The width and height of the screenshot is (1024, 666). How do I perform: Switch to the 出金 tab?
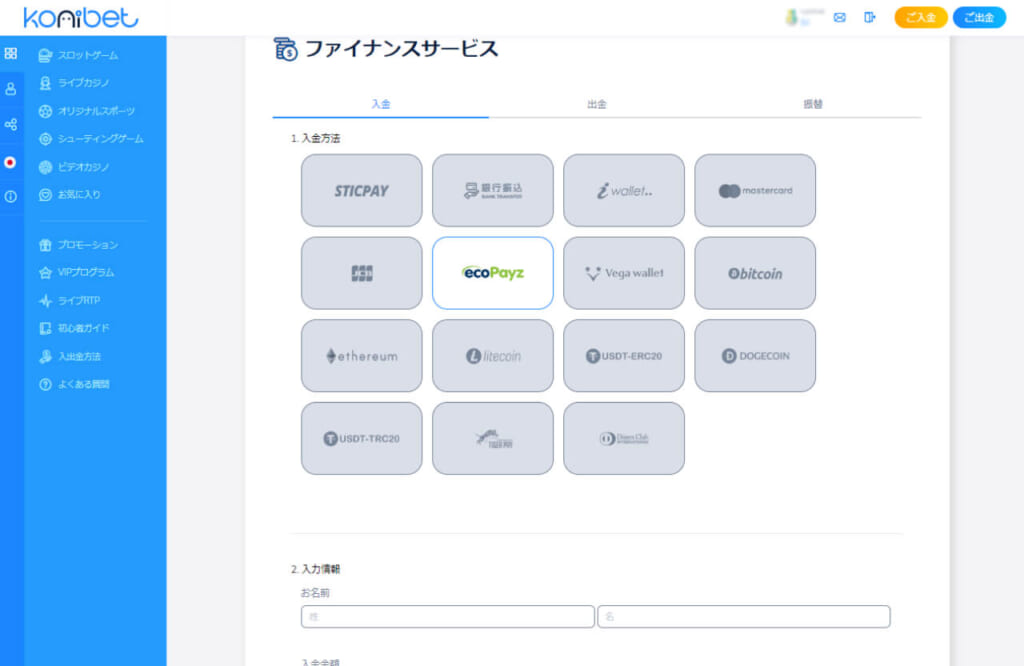tap(597, 104)
